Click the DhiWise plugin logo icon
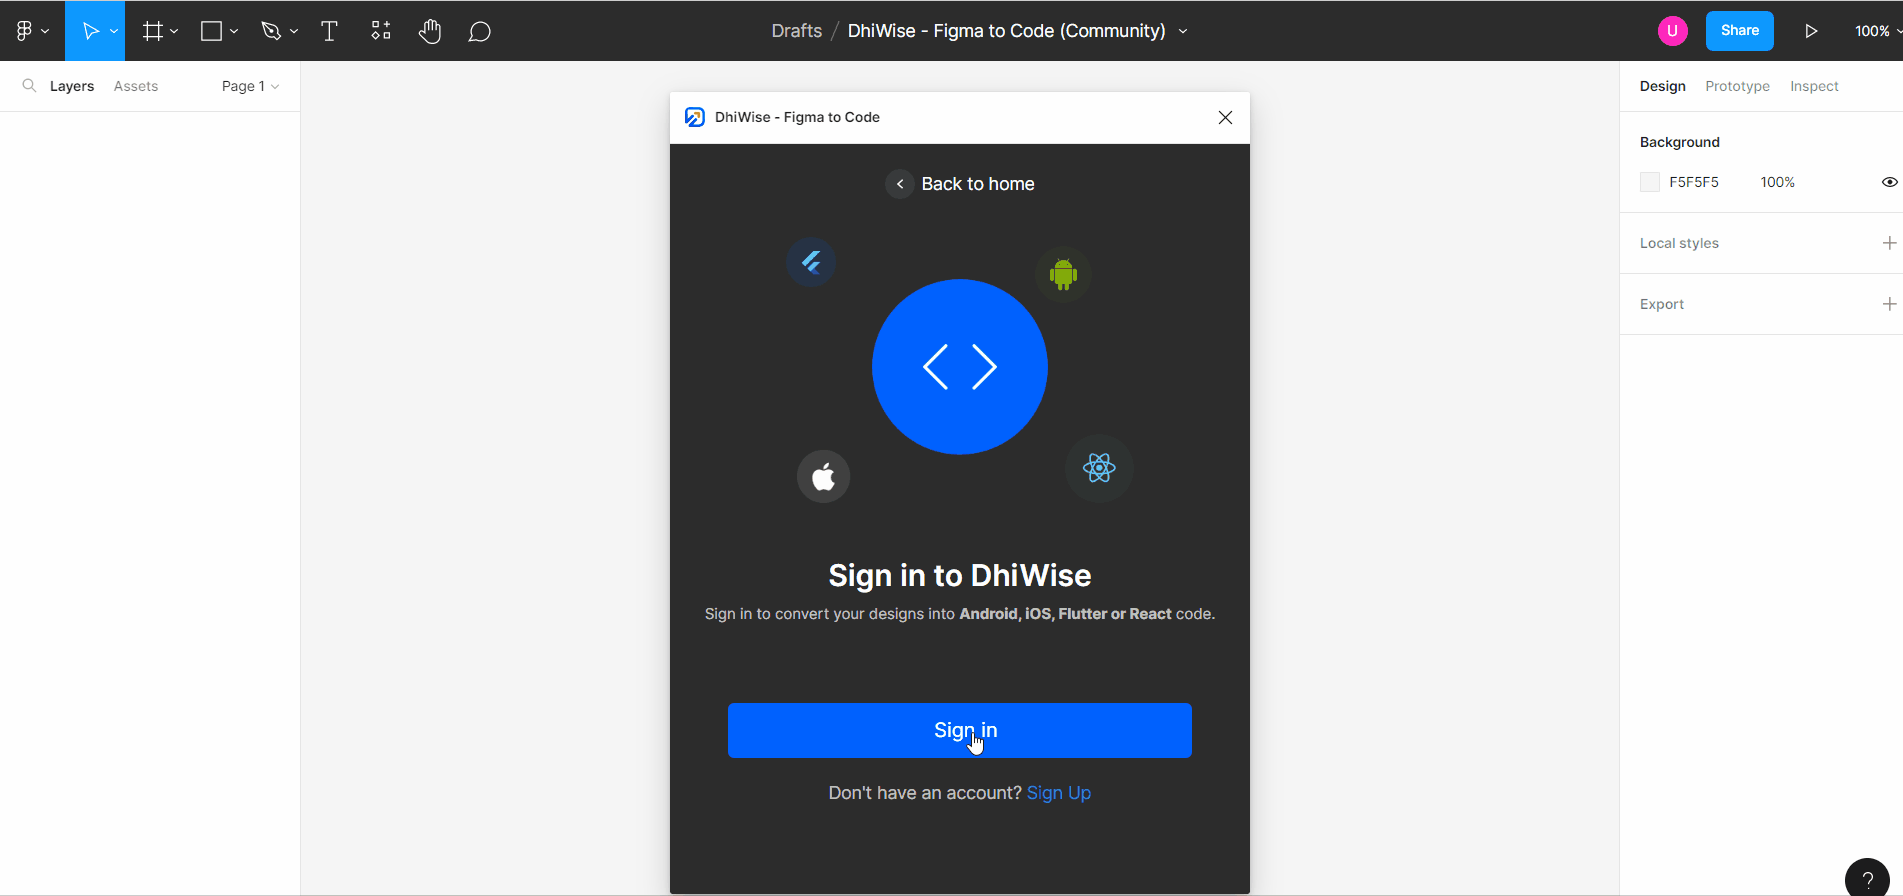Viewport: 1903px width, 896px height. 694,117
